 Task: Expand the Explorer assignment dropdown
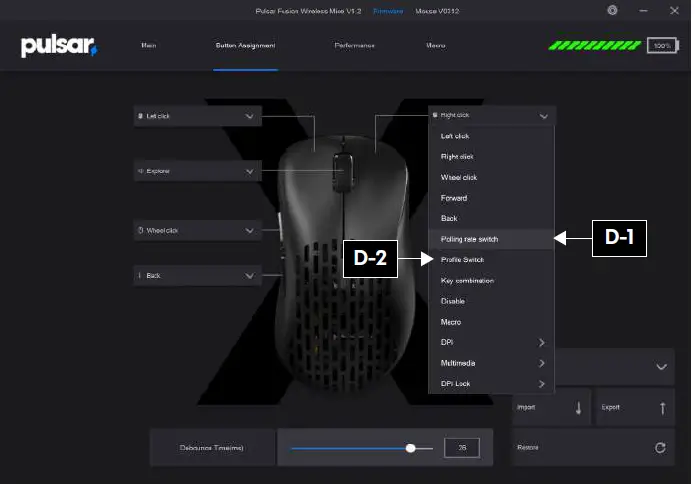point(250,172)
